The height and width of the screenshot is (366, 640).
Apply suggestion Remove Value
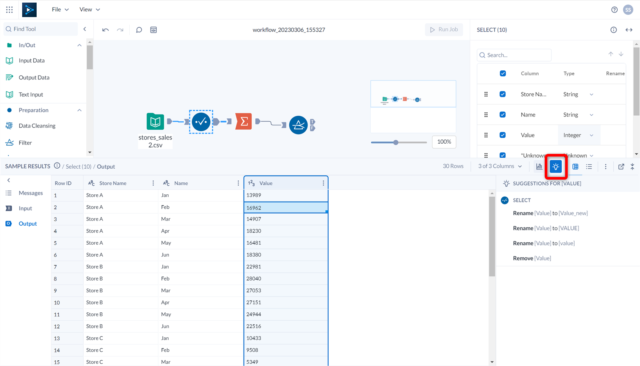pyautogui.click(x=532, y=258)
